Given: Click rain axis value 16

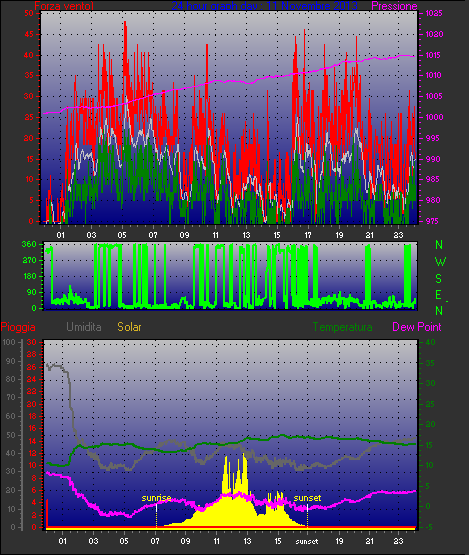Looking at the screenshot, I should [x=32, y=428].
